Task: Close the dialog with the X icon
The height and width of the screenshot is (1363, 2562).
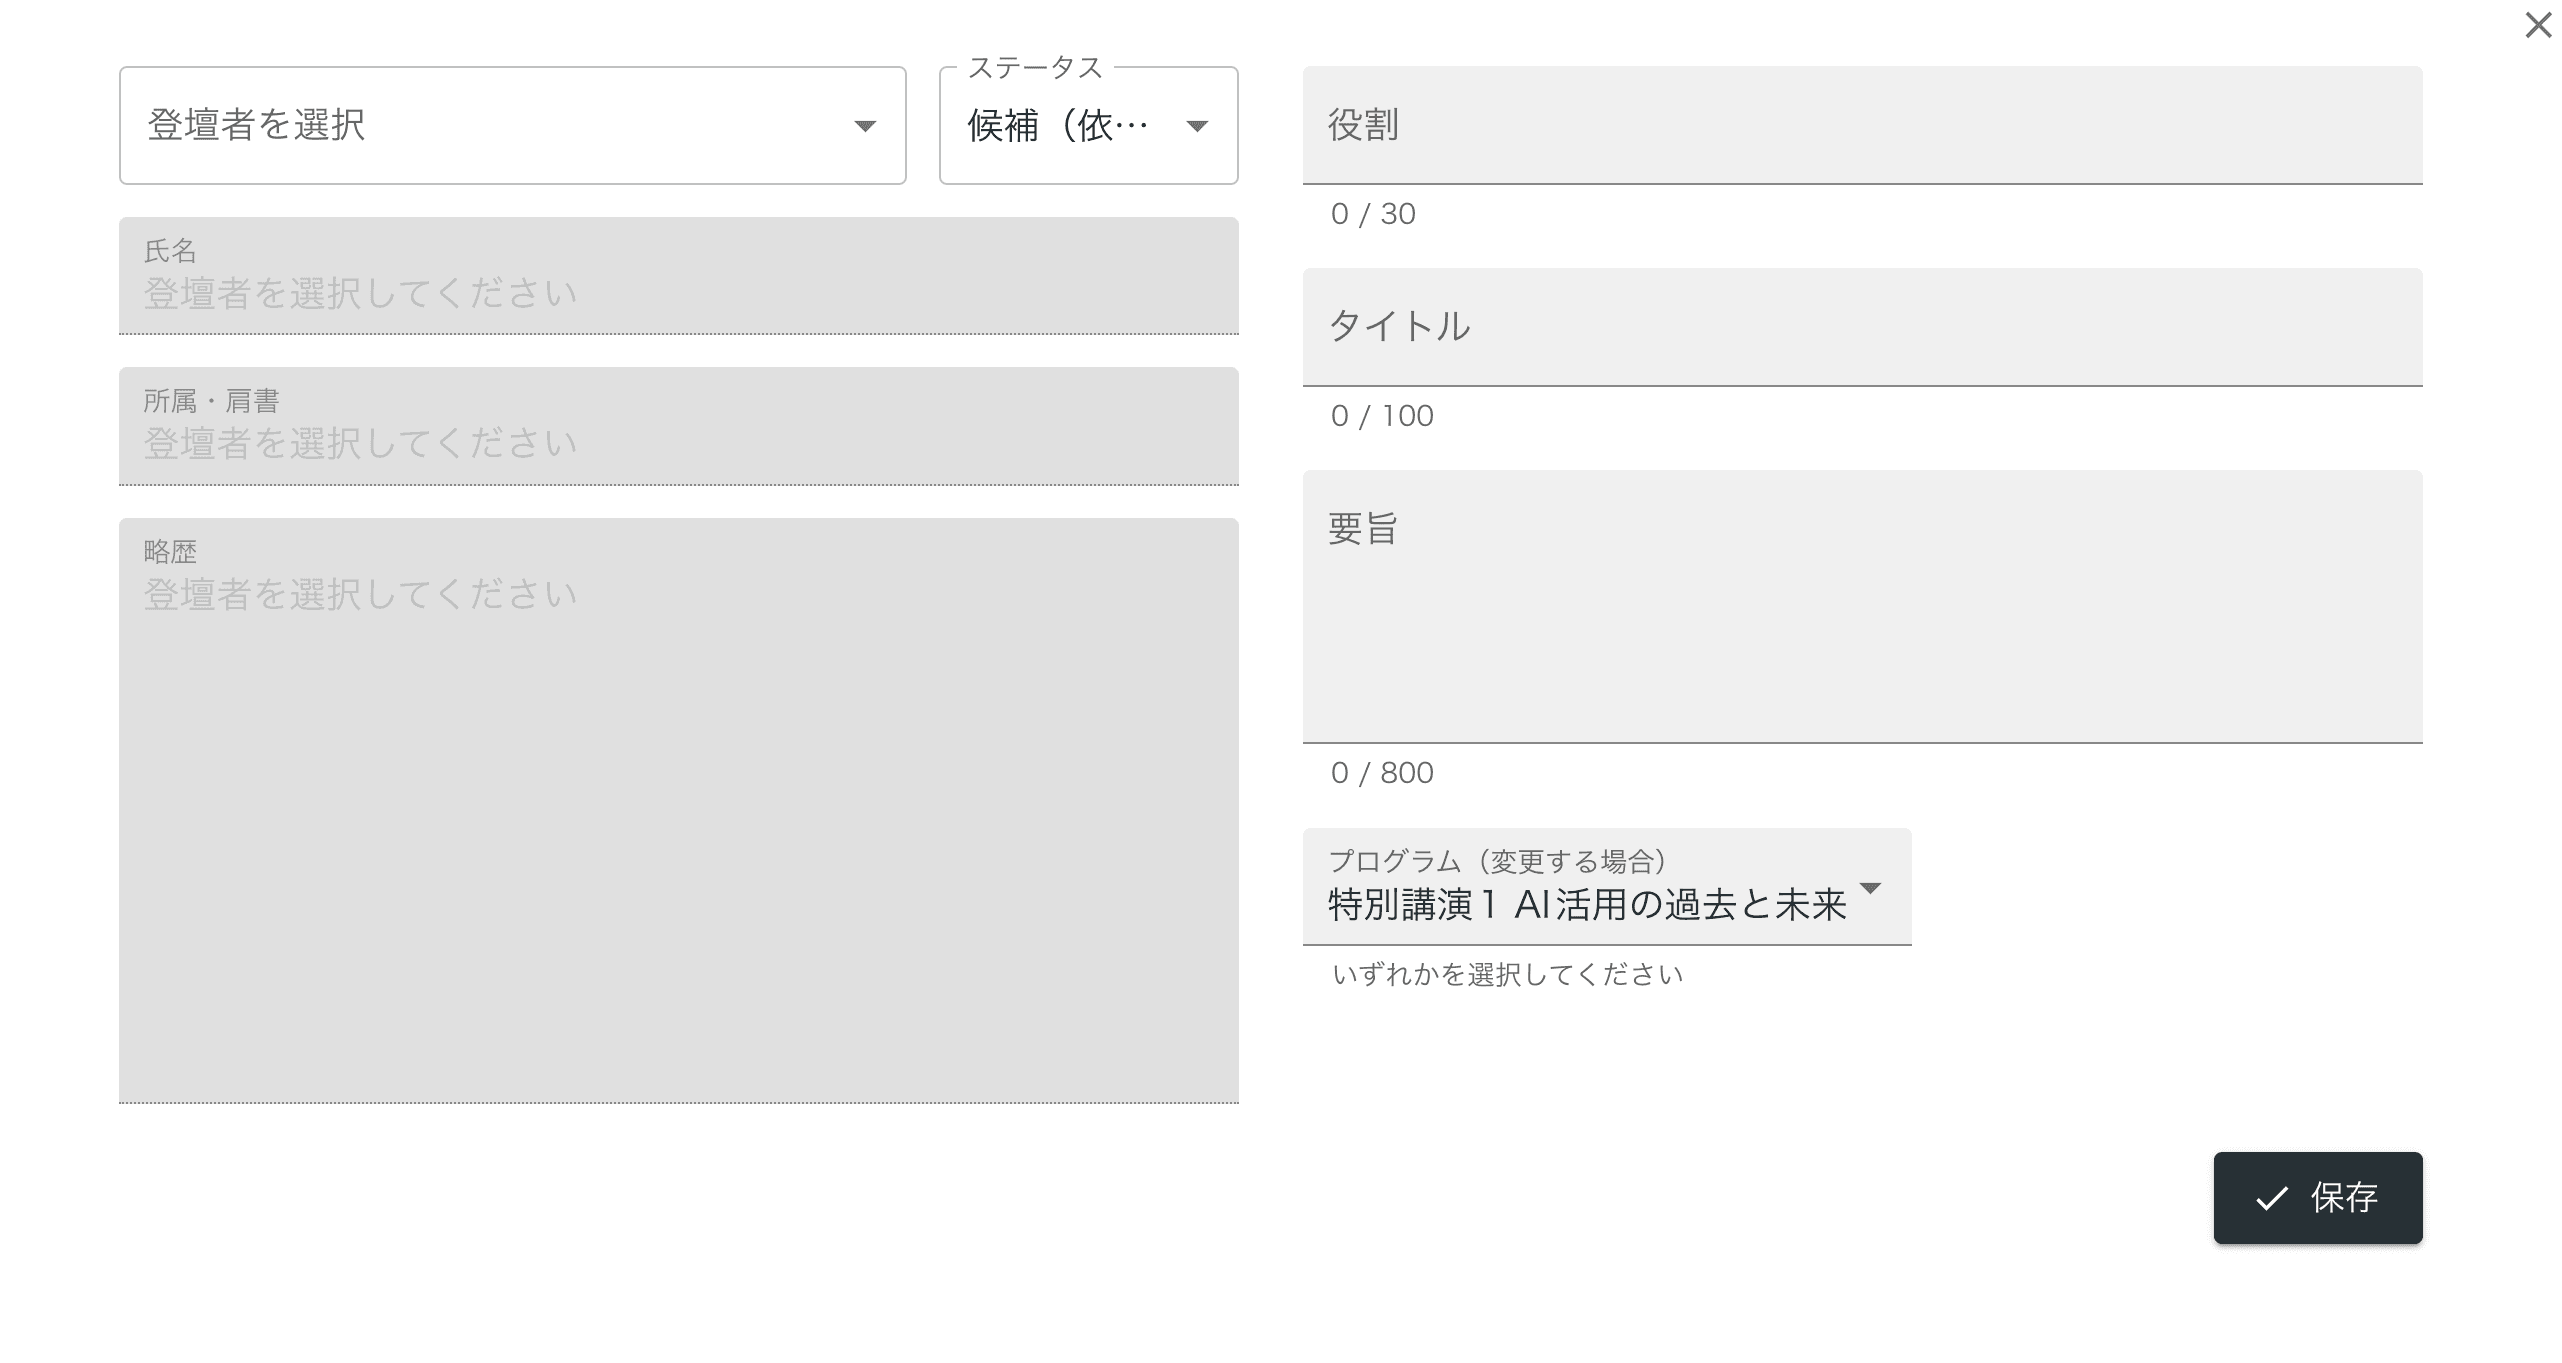Action: point(2538,25)
